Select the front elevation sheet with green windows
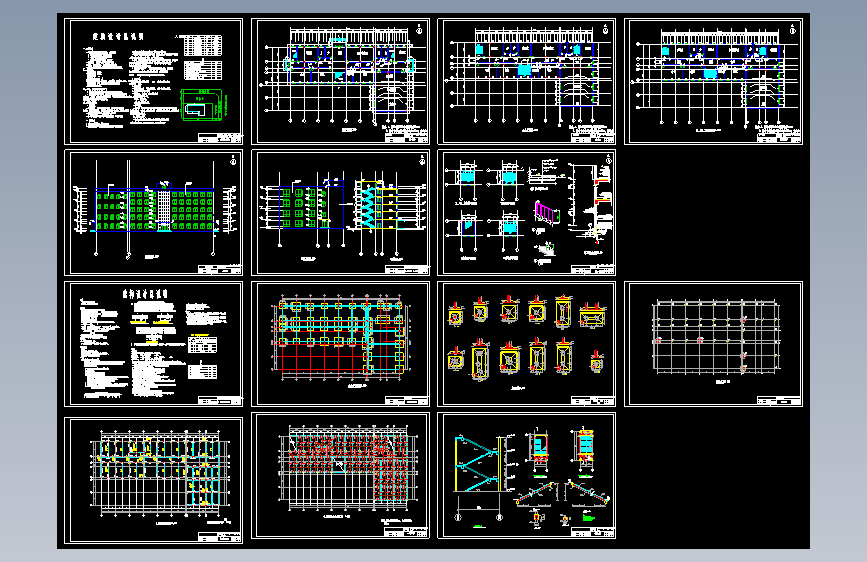This screenshot has width=867, height=562. [x=153, y=212]
